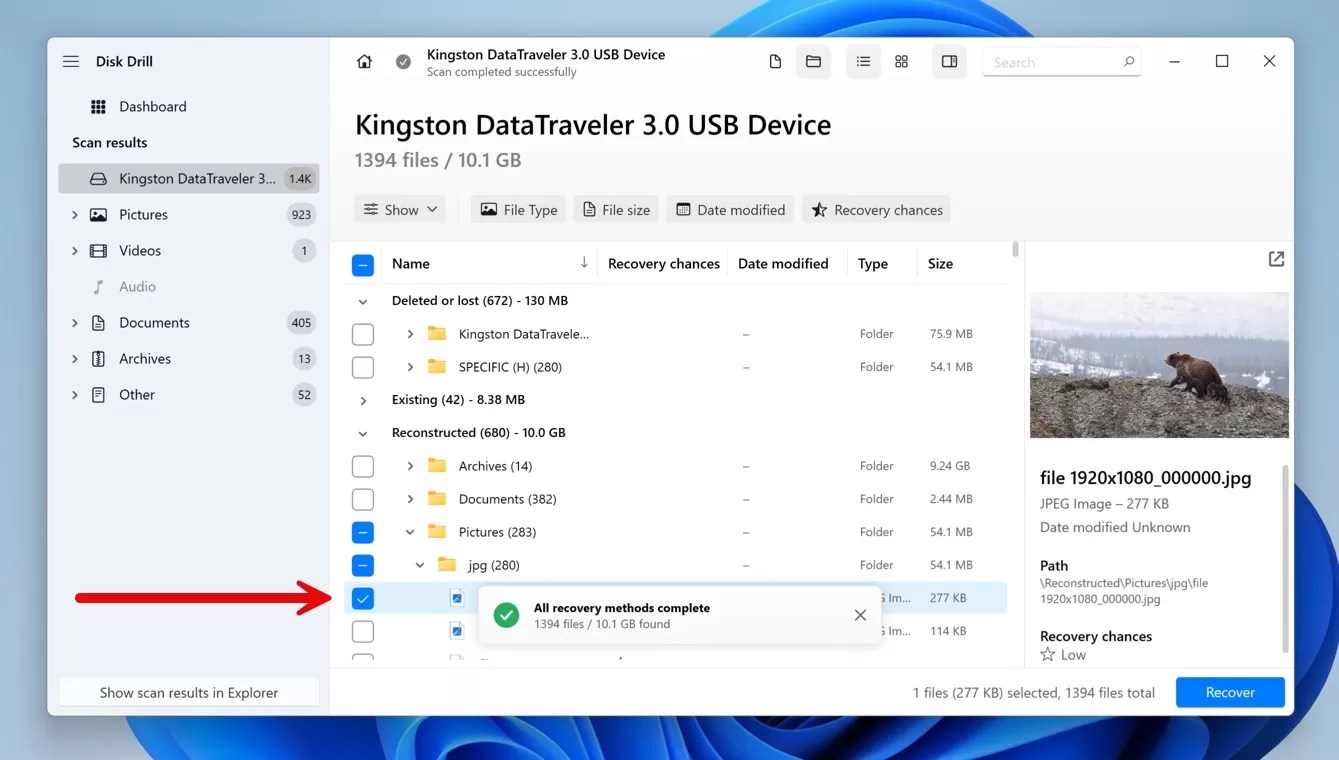Click the folder view icon in toolbar
This screenshot has height=760, width=1339.
[x=813, y=61]
